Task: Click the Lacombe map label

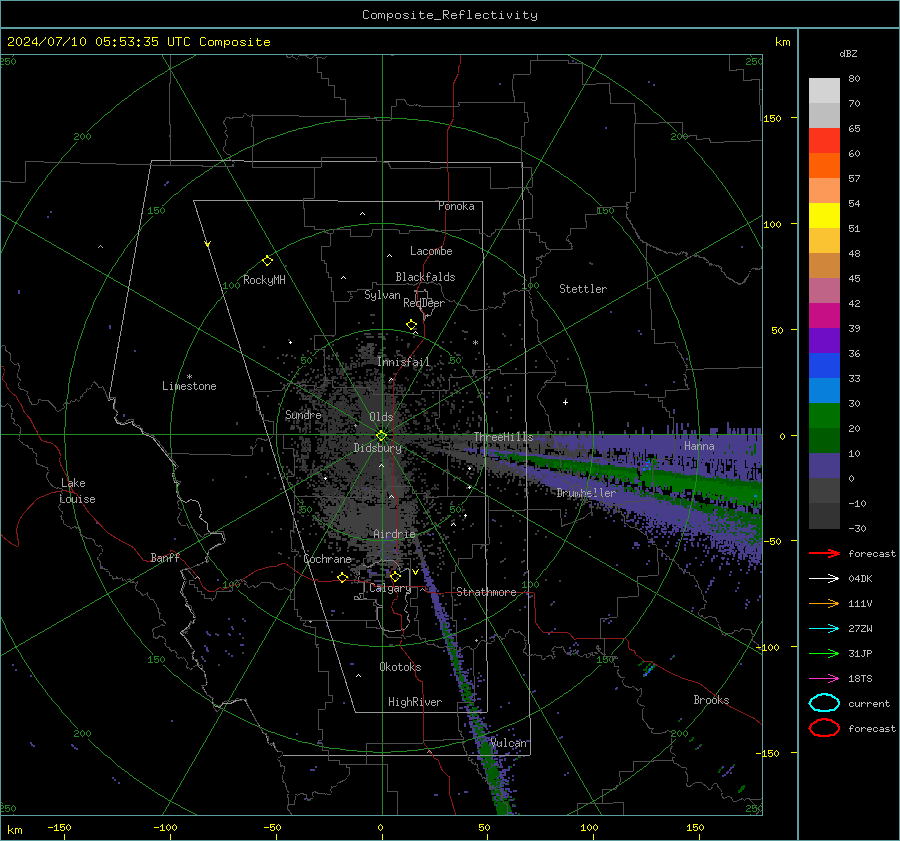Action: pyautogui.click(x=431, y=251)
